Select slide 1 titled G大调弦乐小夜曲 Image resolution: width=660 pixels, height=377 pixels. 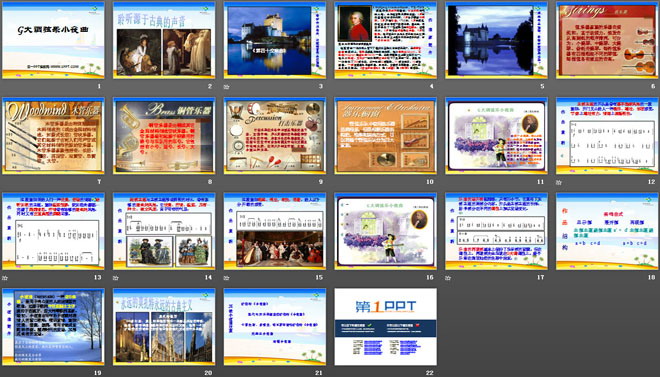(53, 40)
